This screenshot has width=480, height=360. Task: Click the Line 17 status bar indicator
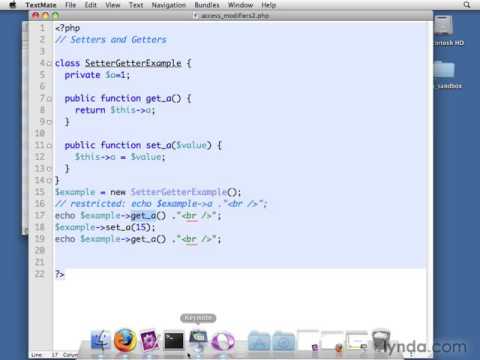click(x=44, y=355)
